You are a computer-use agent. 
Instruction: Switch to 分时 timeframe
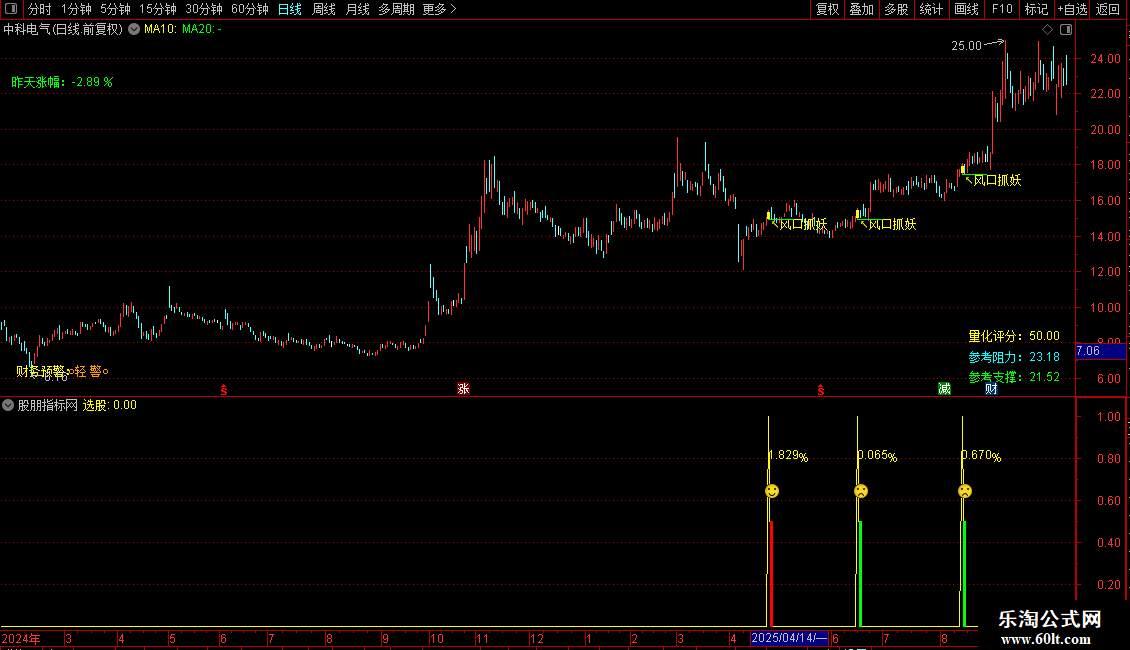pyautogui.click(x=40, y=9)
